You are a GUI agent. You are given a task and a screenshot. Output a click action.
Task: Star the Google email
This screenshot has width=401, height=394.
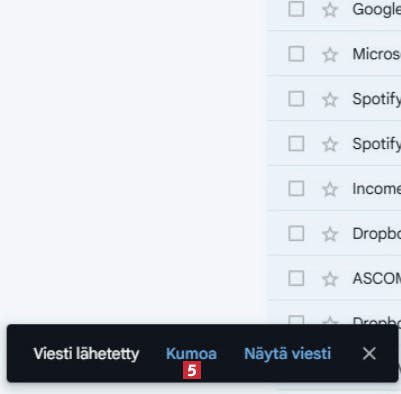[x=330, y=10]
